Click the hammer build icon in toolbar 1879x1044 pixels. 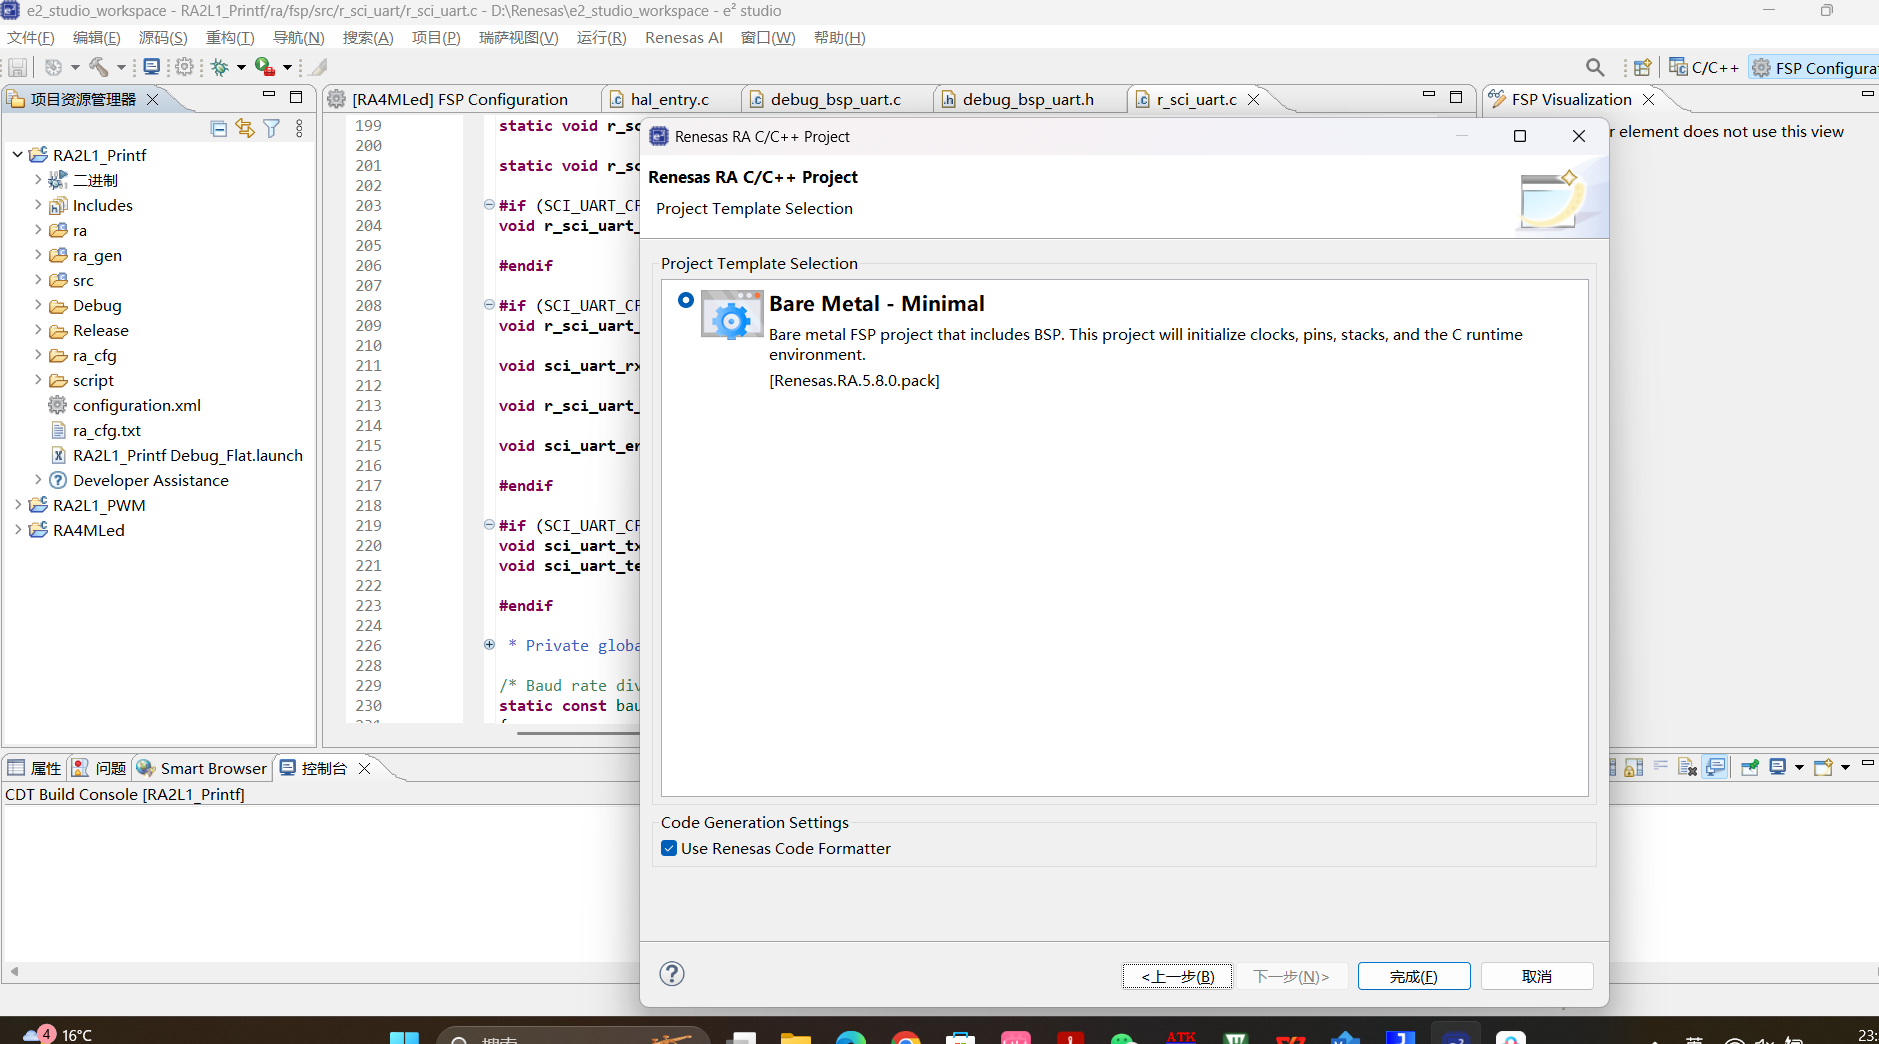tap(99, 67)
